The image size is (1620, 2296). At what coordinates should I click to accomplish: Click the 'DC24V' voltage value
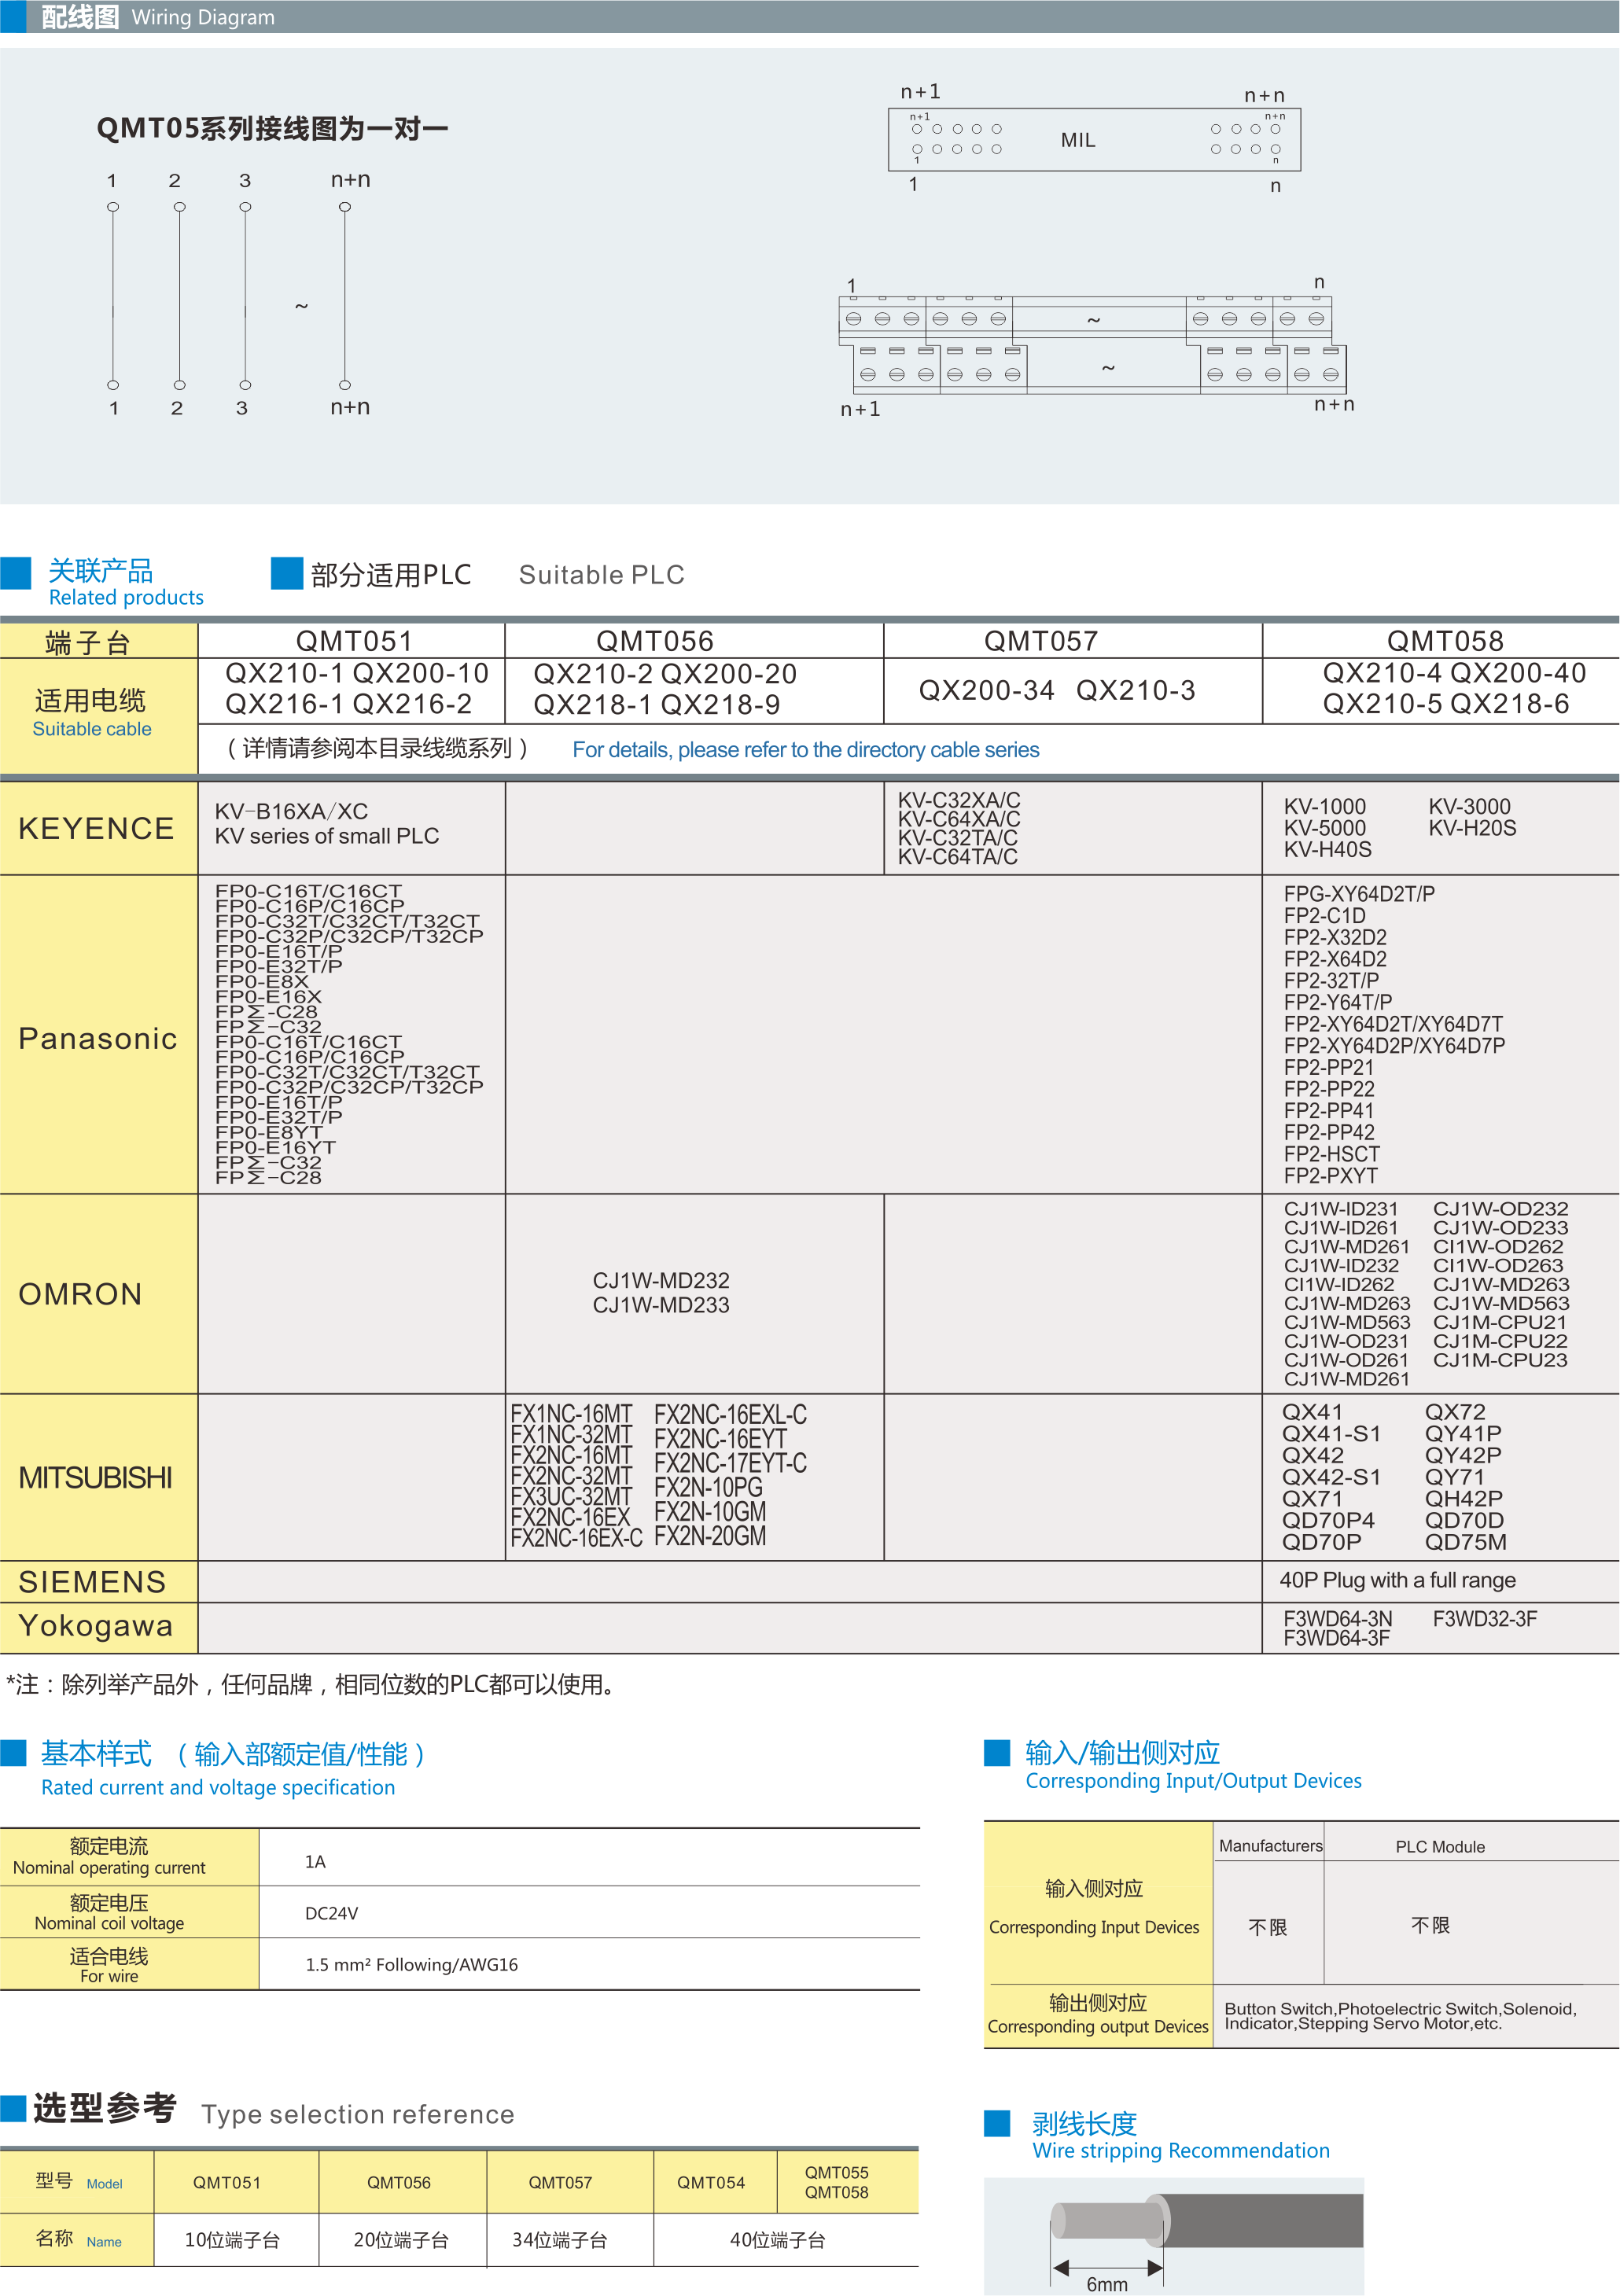point(331,1914)
